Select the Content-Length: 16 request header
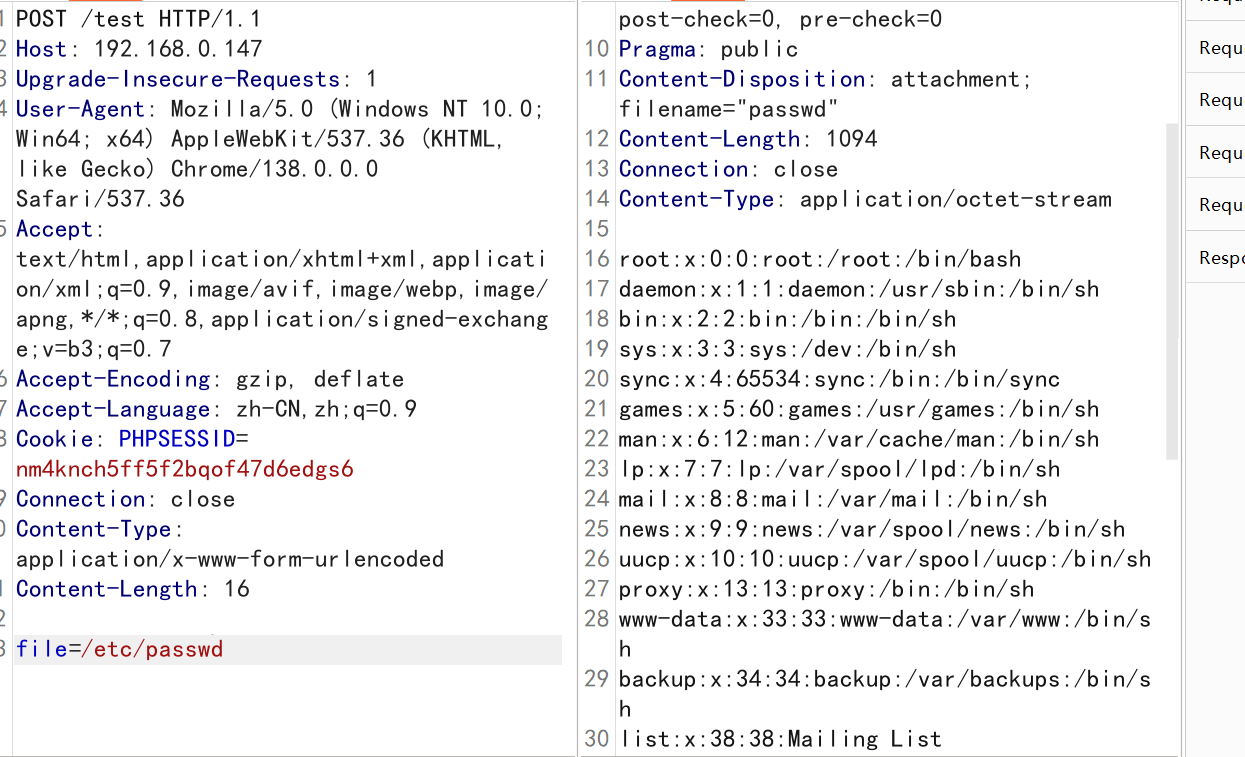The width and height of the screenshot is (1245, 757). pyautogui.click(x=133, y=589)
